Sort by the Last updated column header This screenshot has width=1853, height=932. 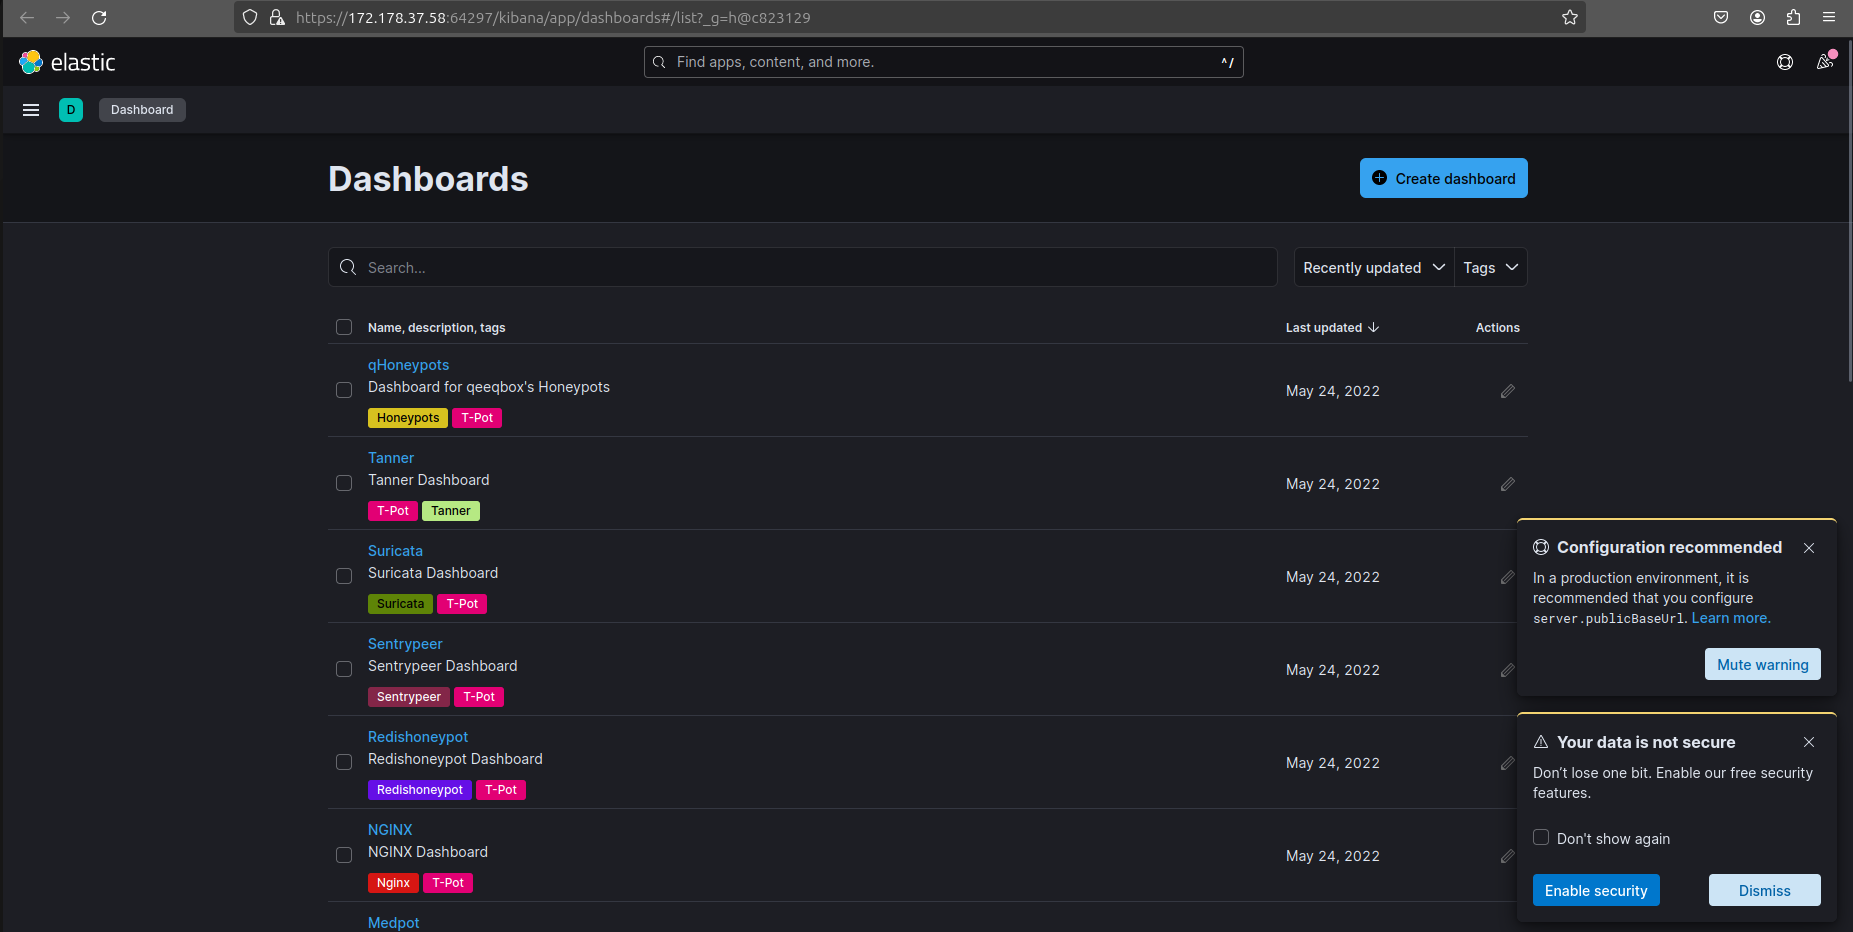pos(1332,327)
